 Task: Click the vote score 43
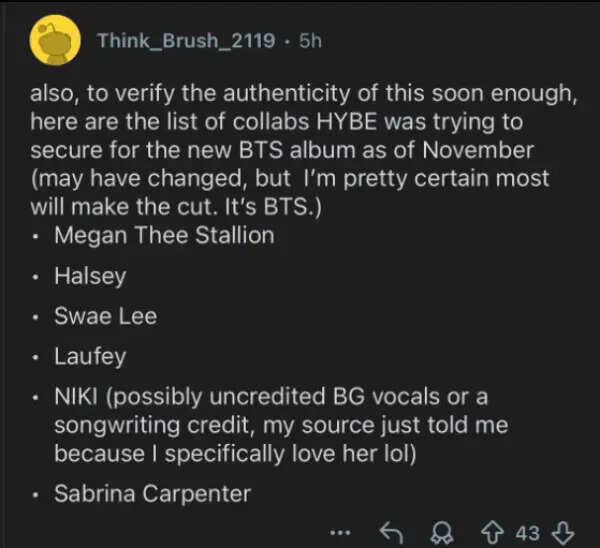[x=527, y=532]
